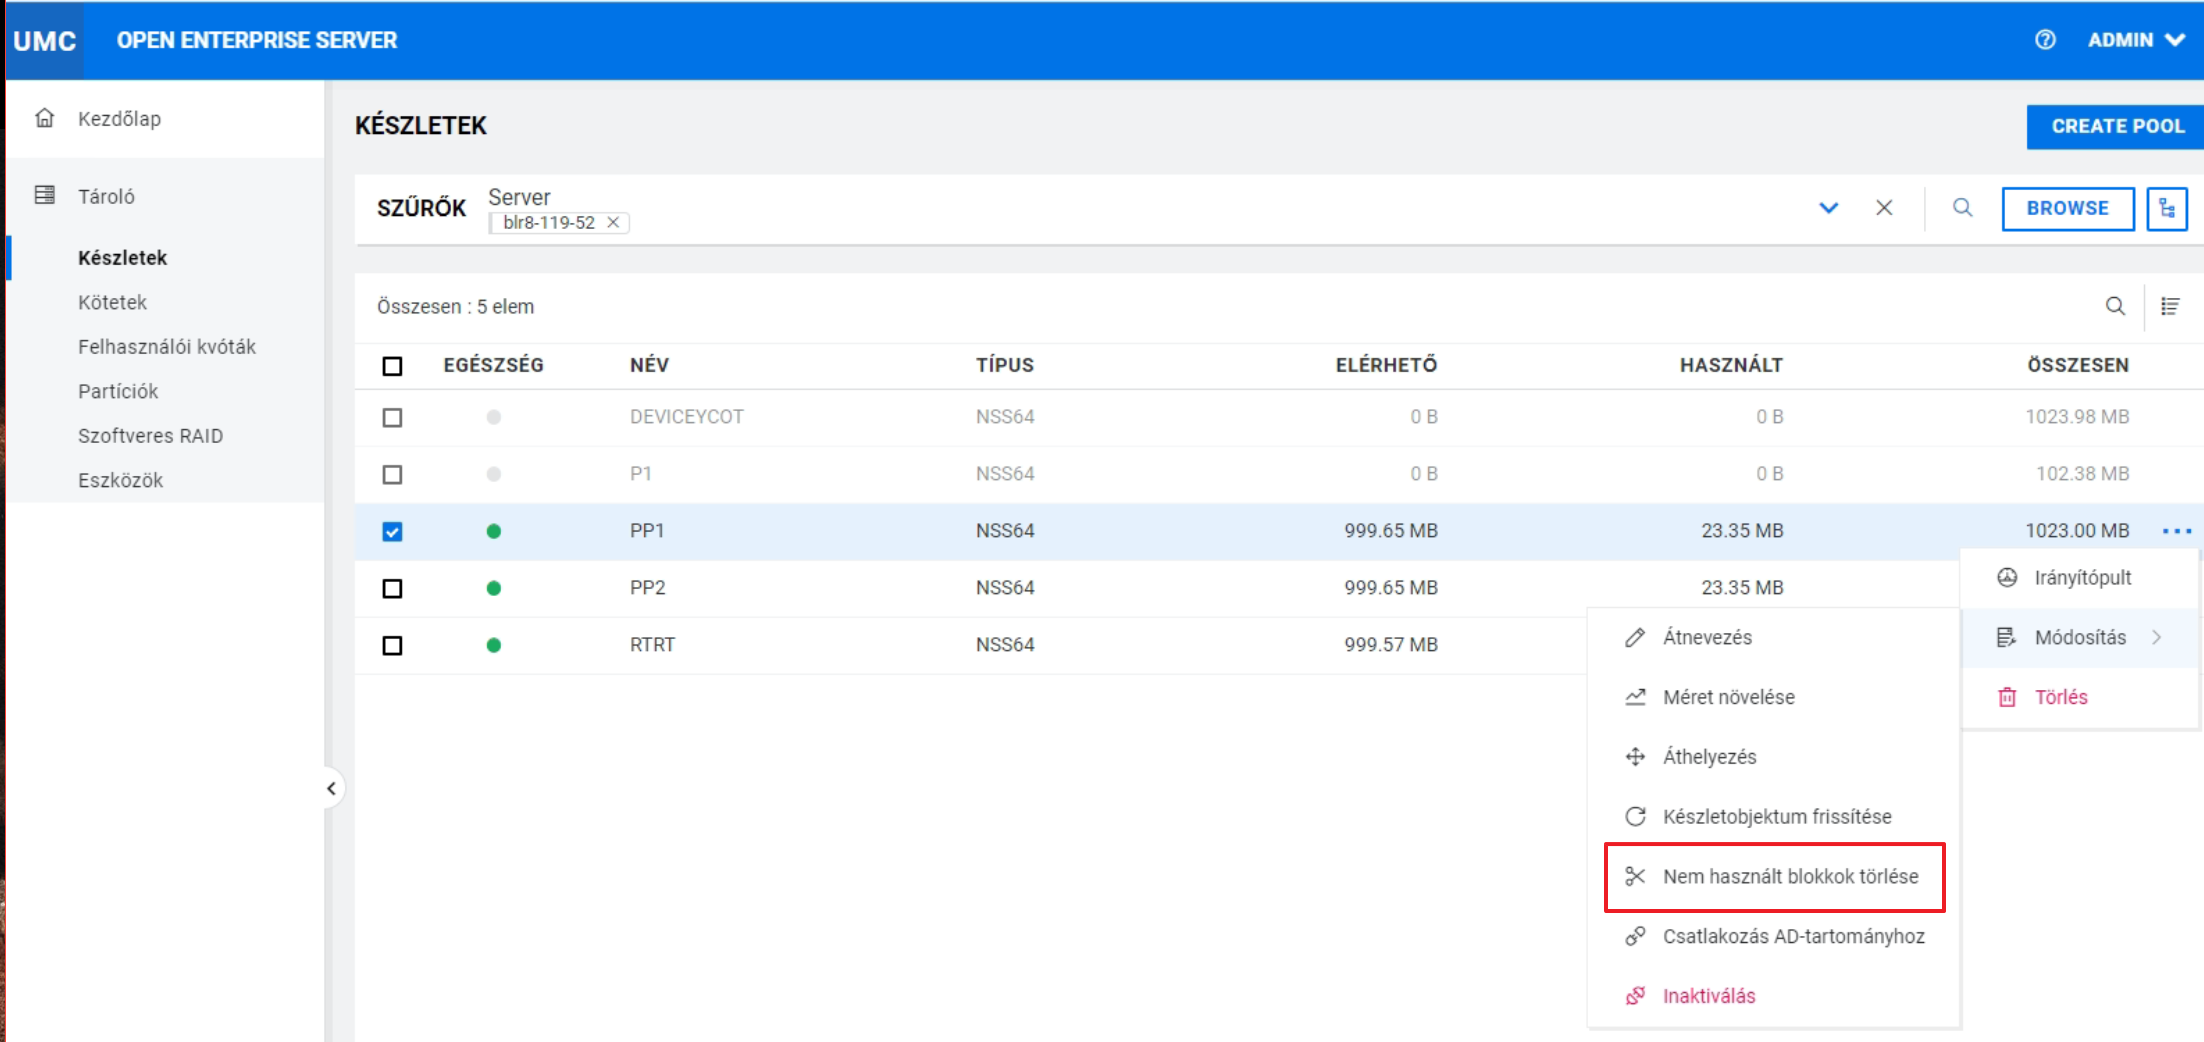The image size is (2204, 1042).
Task: Uncheck the PP1 pool checkbox
Action: [x=392, y=531]
